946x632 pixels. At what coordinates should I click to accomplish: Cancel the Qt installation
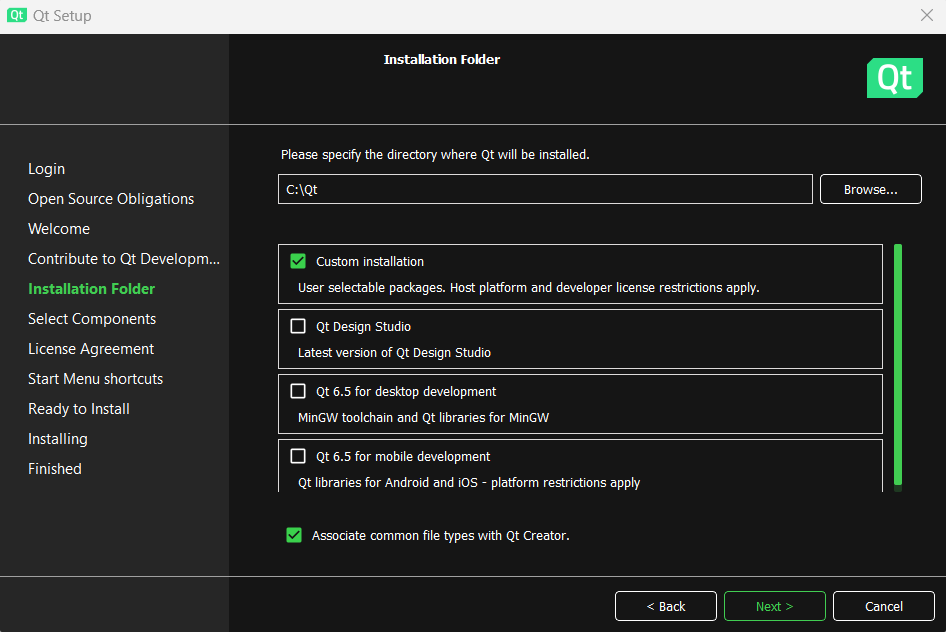point(883,606)
